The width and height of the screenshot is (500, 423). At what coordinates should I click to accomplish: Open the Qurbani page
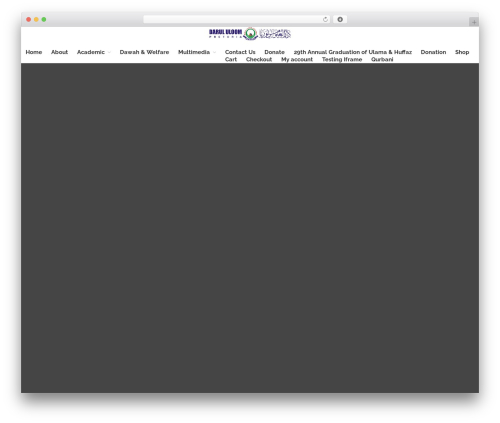click(382, 59)
